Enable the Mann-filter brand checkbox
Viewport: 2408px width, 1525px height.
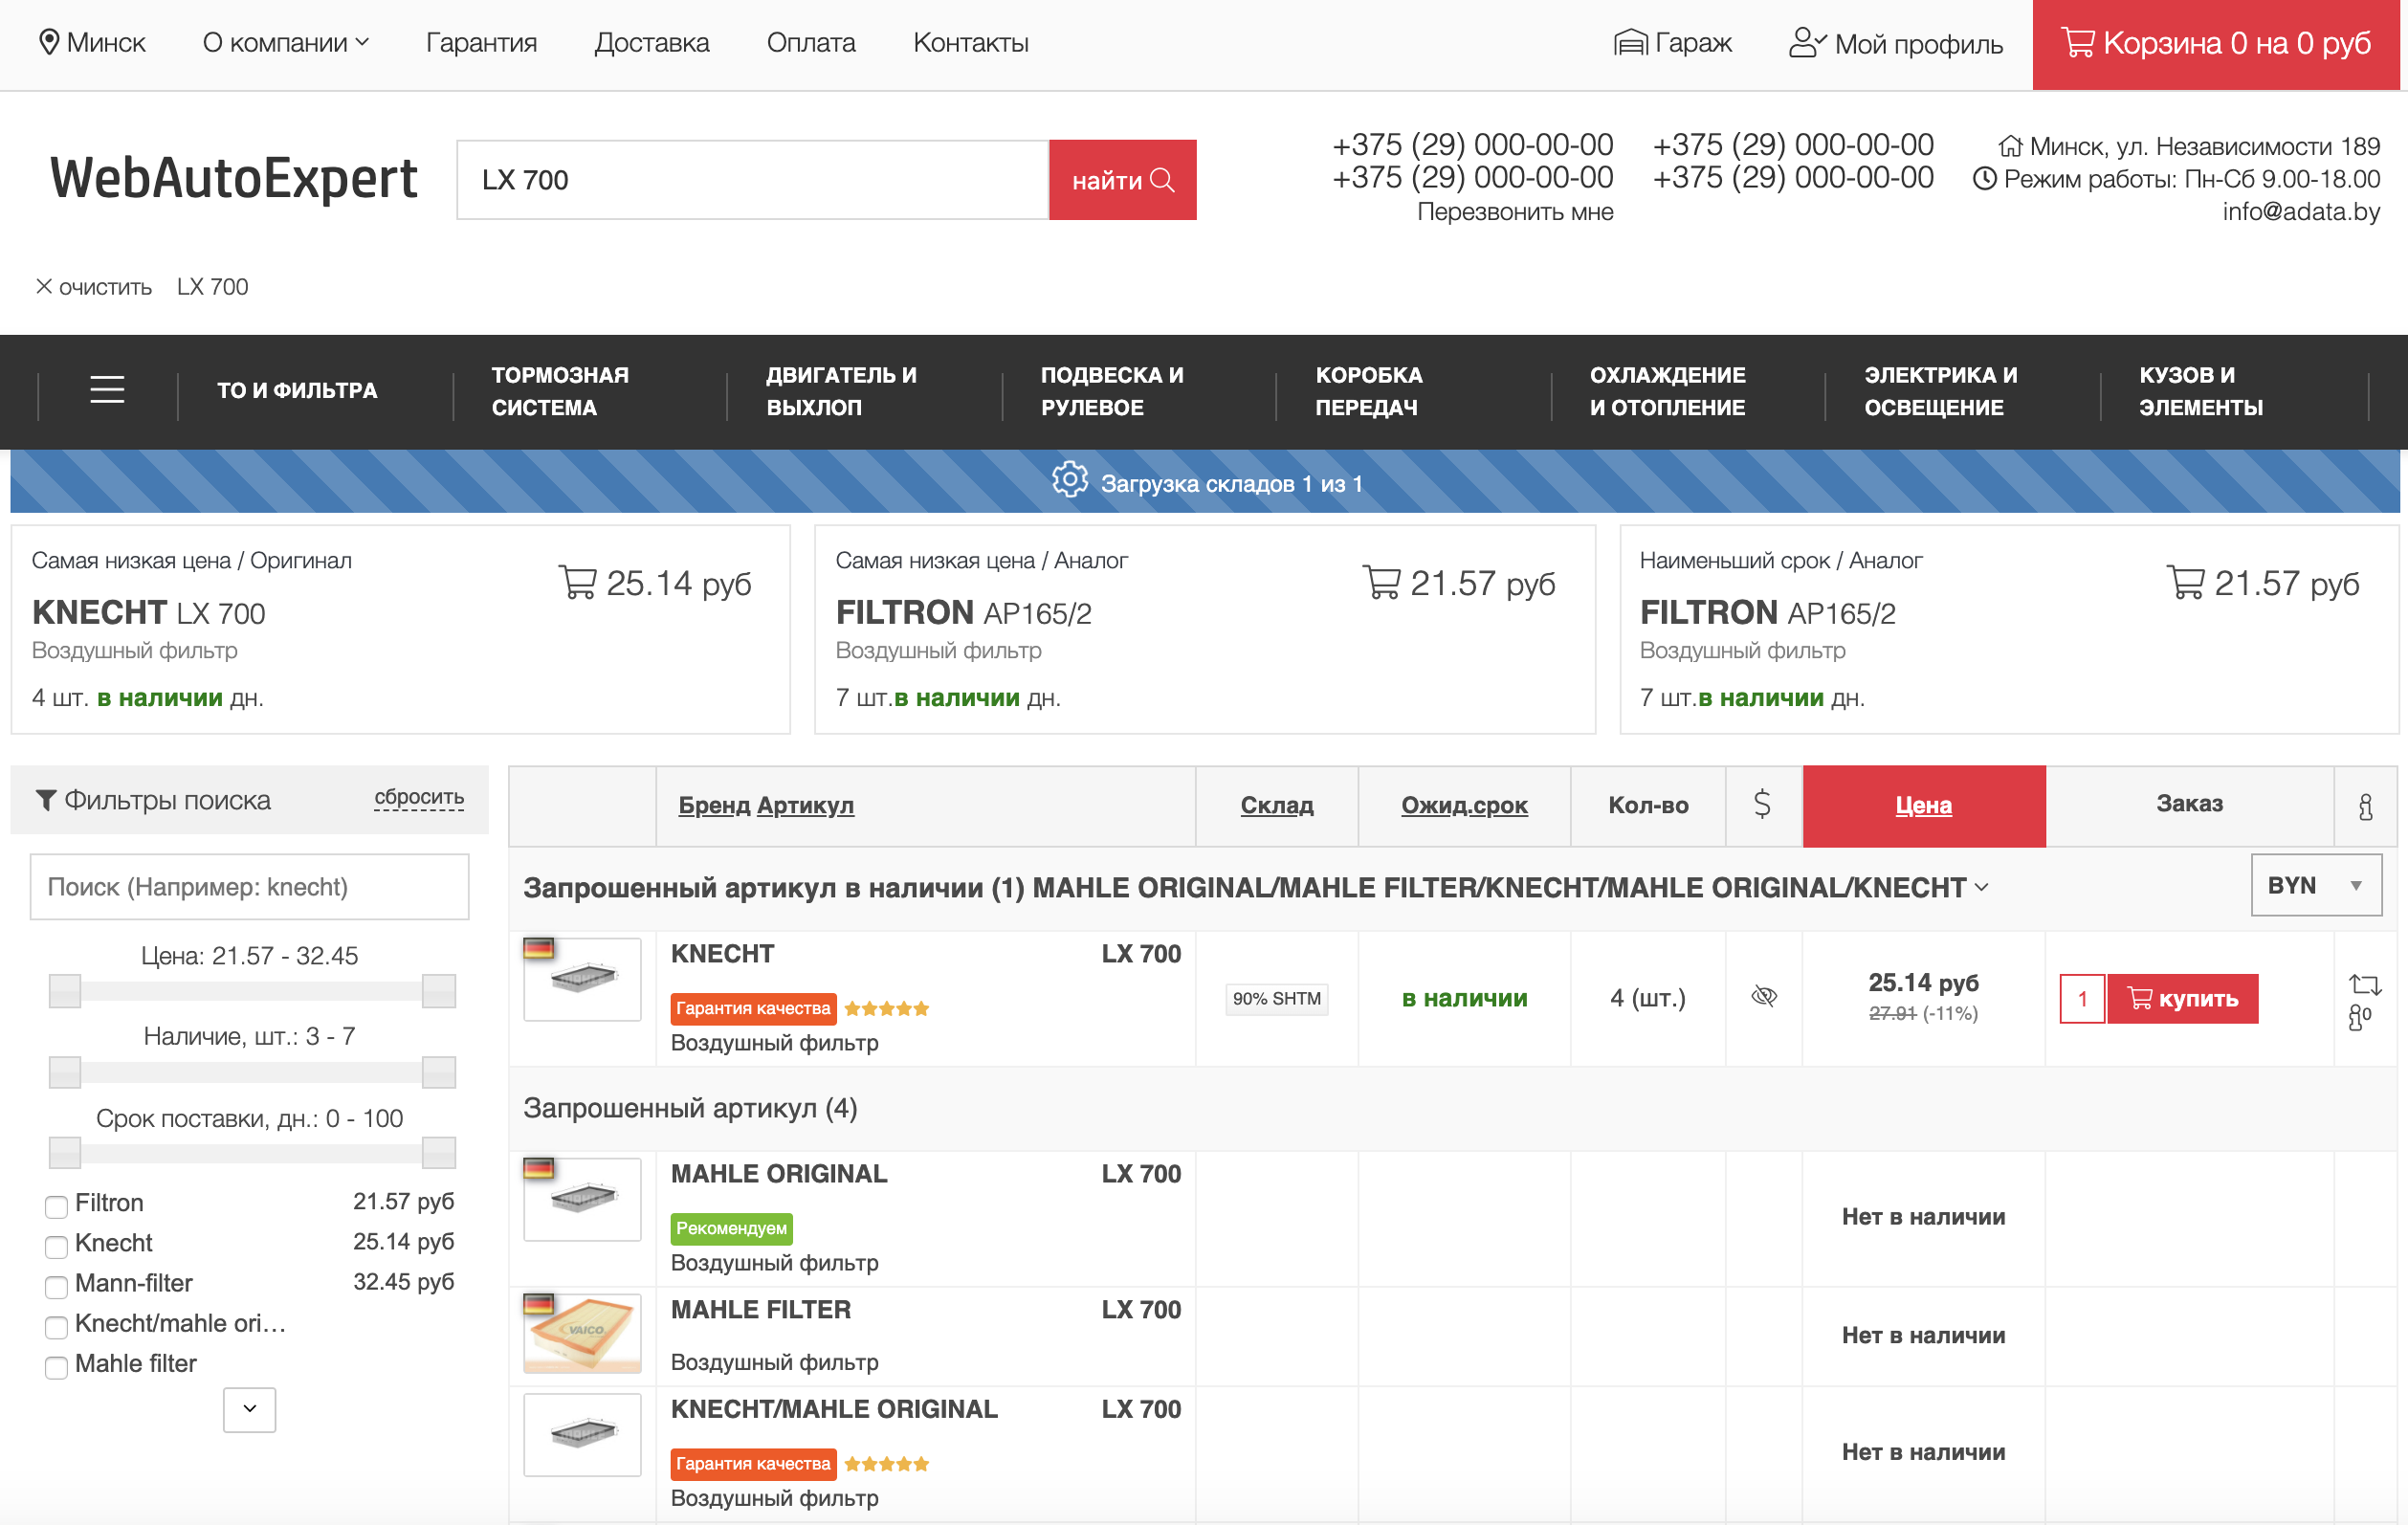tap(57, 1286)
